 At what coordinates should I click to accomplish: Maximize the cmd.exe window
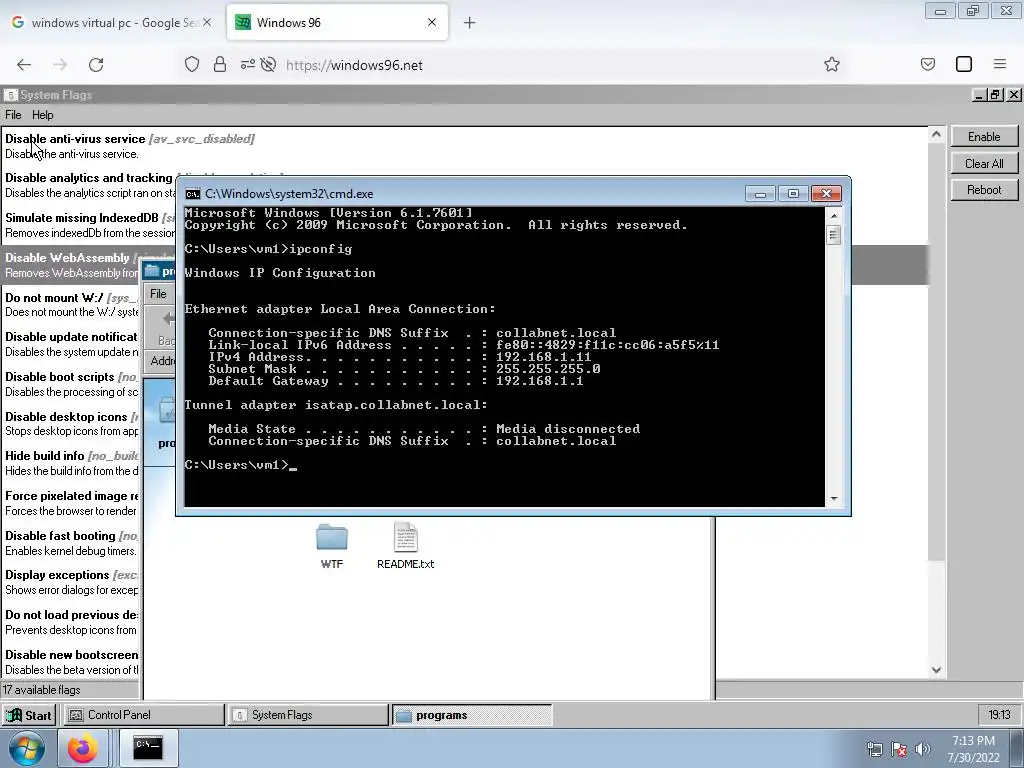click(793, 194)
